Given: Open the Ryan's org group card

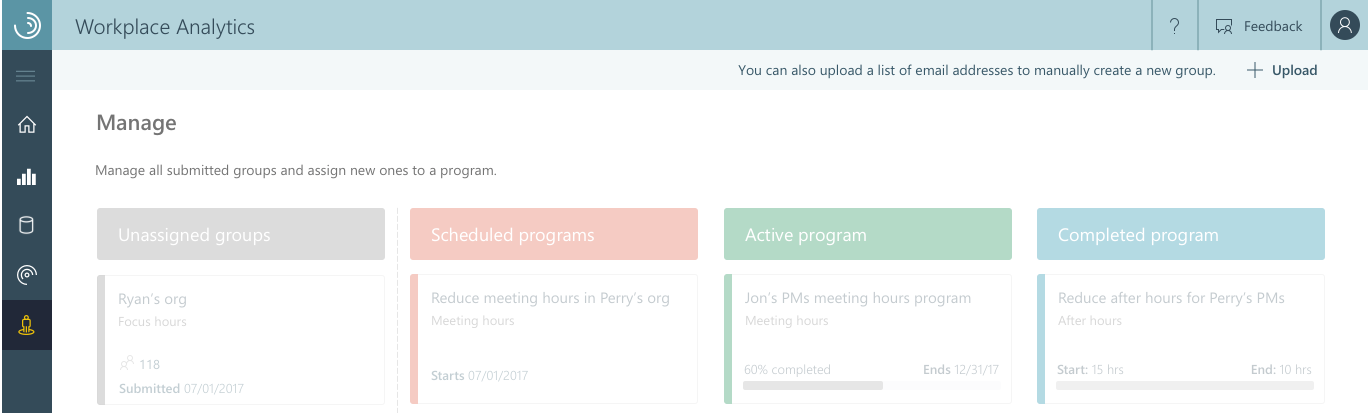Looking at the screenshot, I should [241, 340].
